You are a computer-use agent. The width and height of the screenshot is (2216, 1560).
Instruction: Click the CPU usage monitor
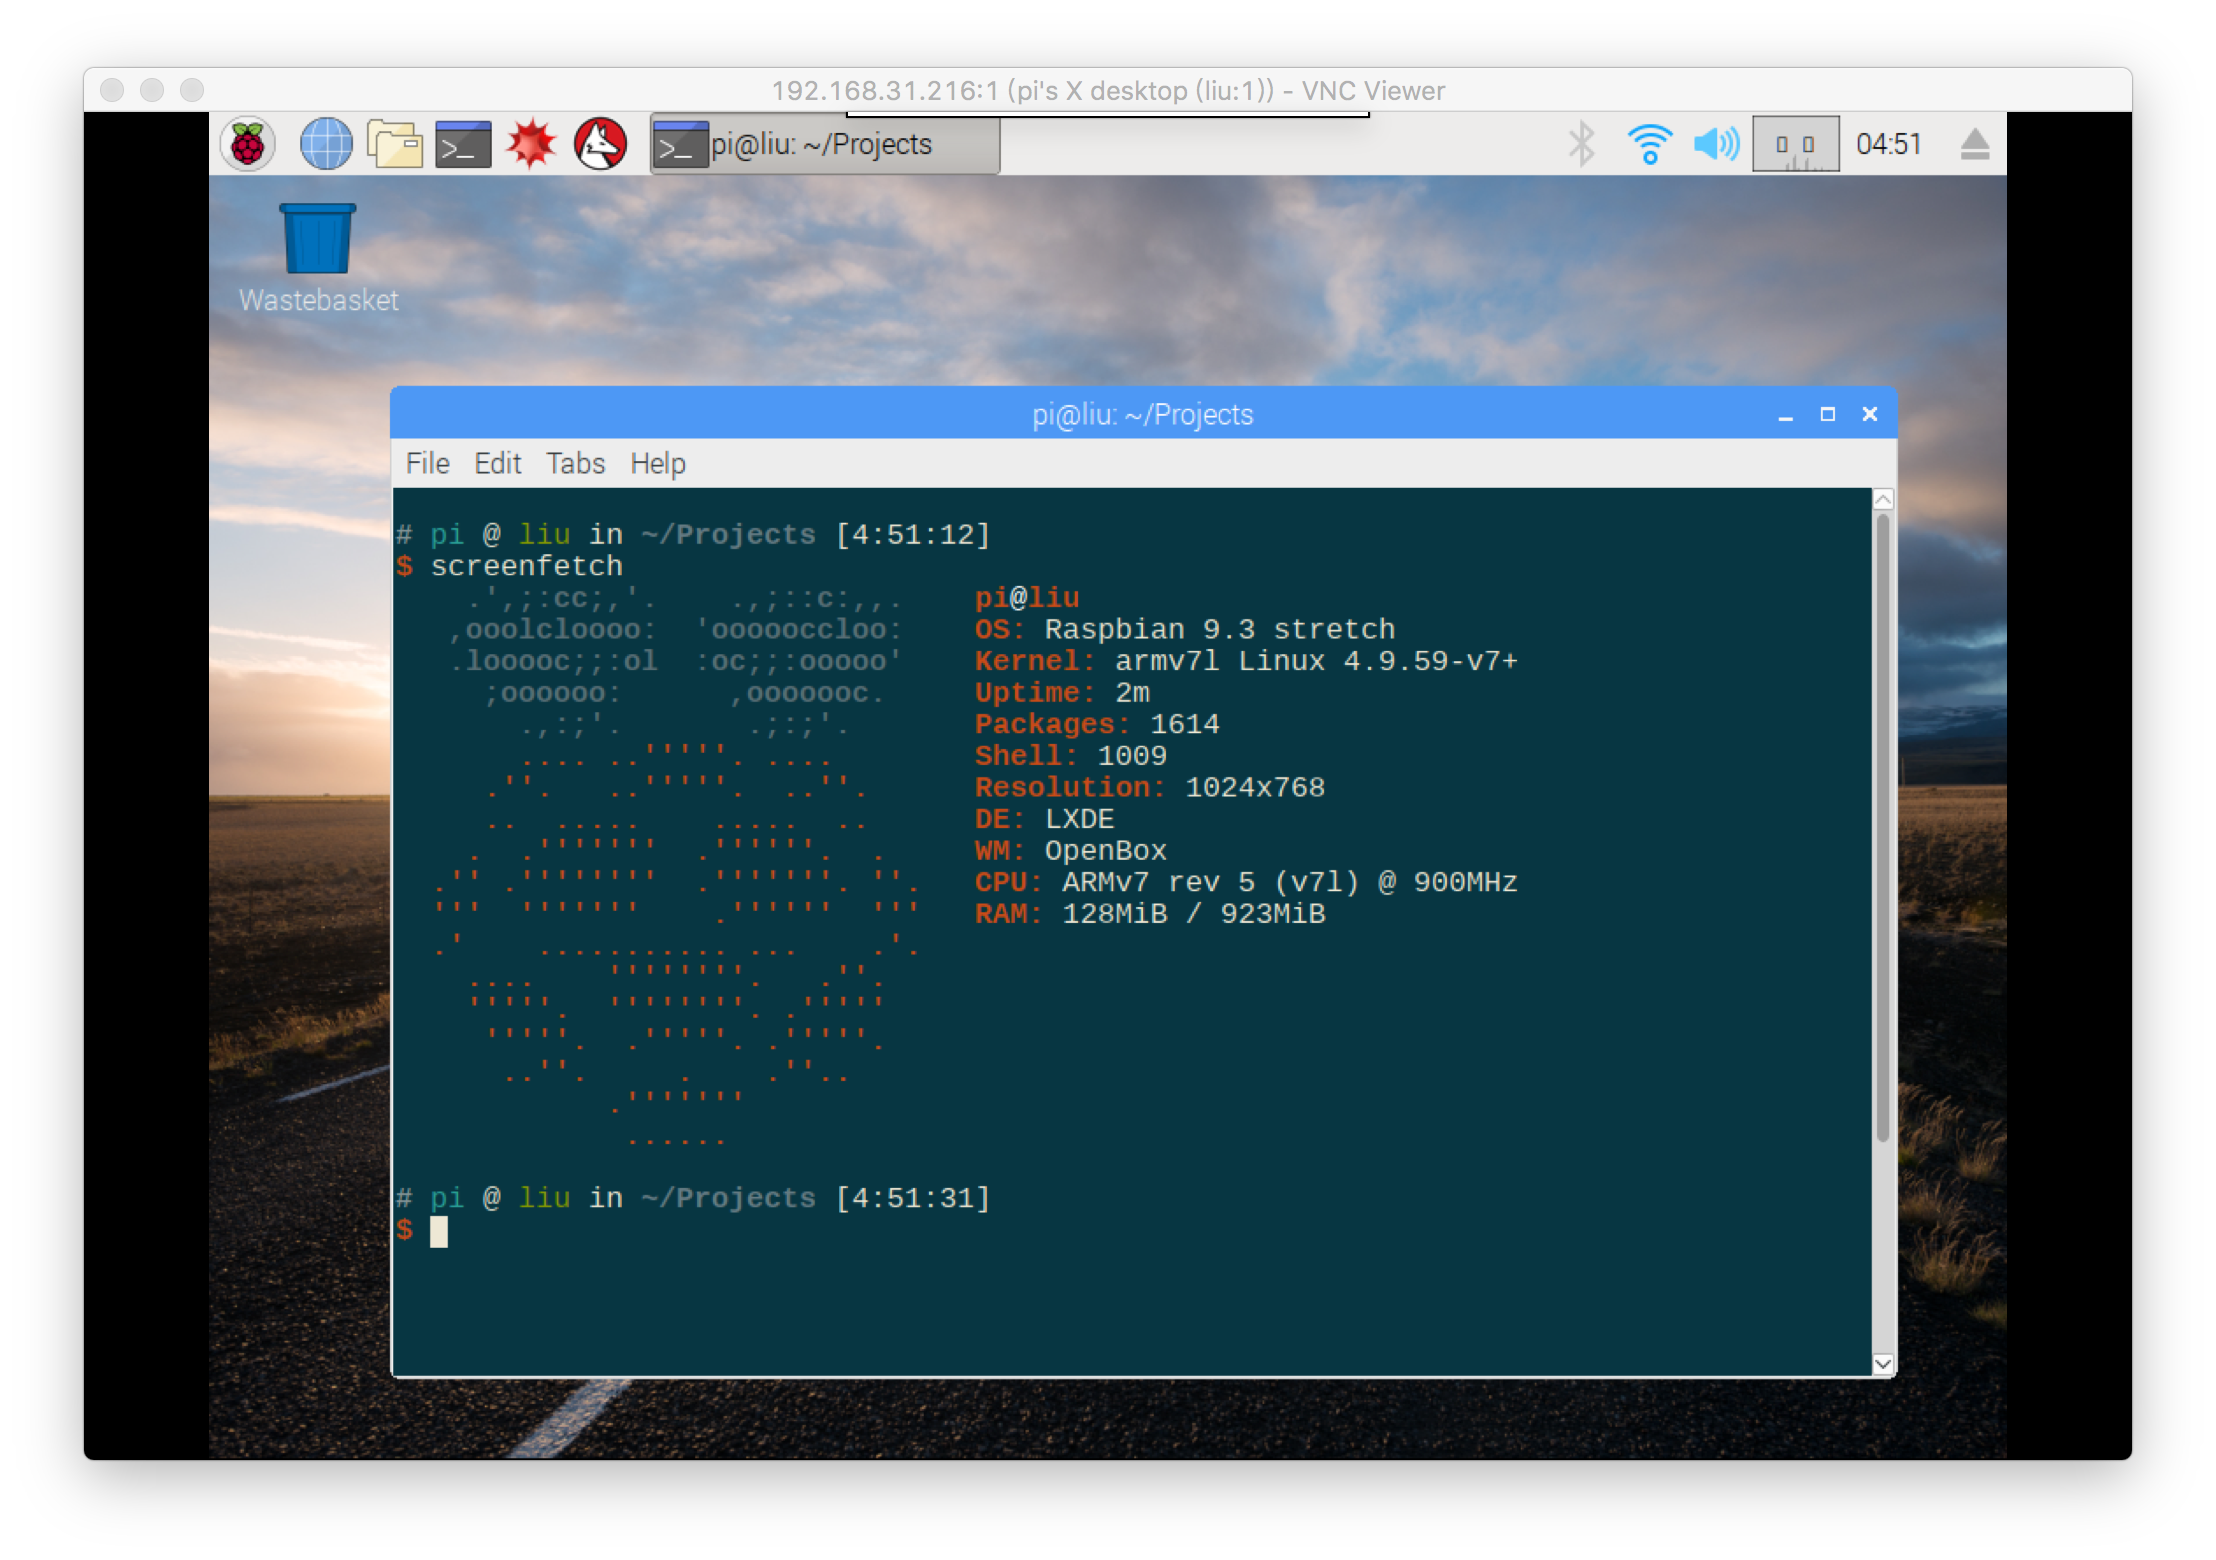coord(1795,145)
